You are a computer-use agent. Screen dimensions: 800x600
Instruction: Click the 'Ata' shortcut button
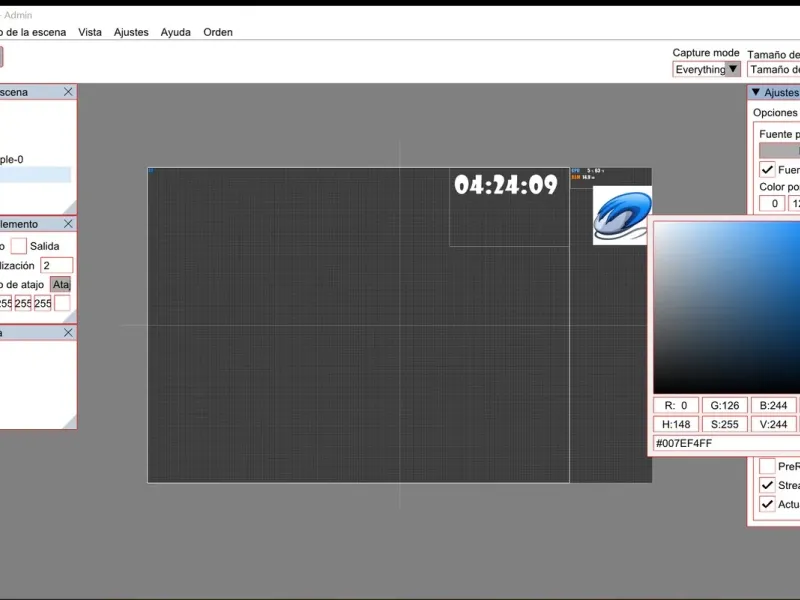tap(61, 285)
